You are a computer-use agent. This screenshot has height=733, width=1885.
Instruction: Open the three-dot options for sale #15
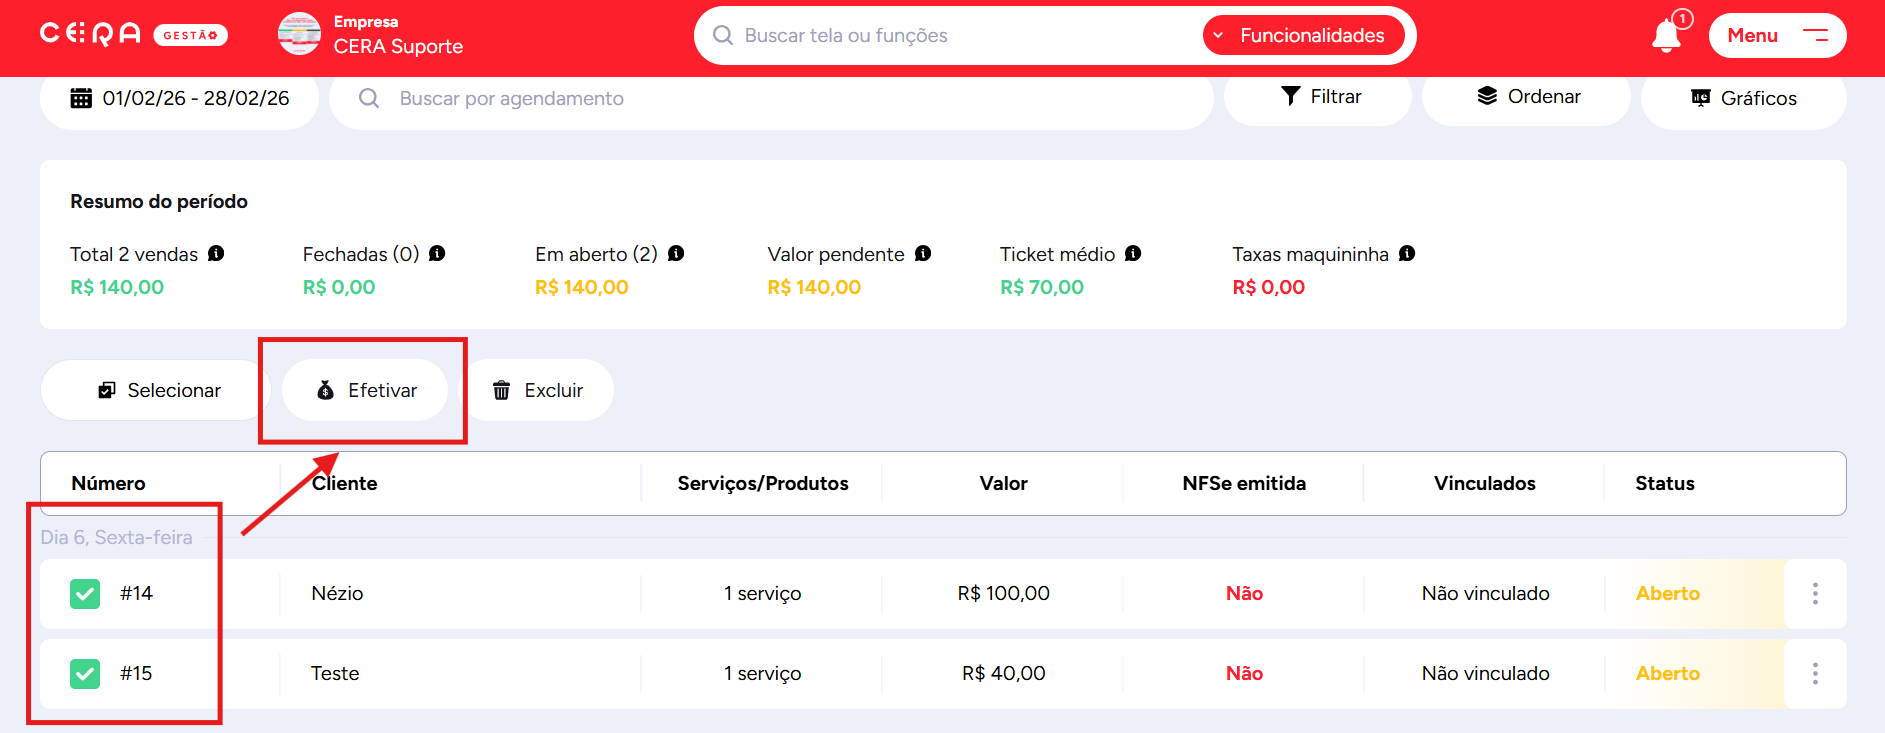tap(1815, 674)
